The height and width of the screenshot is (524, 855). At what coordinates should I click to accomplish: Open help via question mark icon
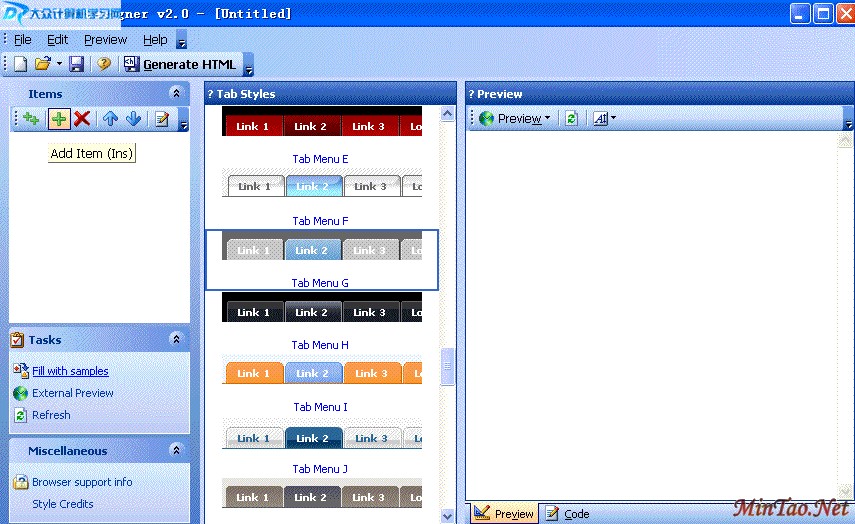103,64
